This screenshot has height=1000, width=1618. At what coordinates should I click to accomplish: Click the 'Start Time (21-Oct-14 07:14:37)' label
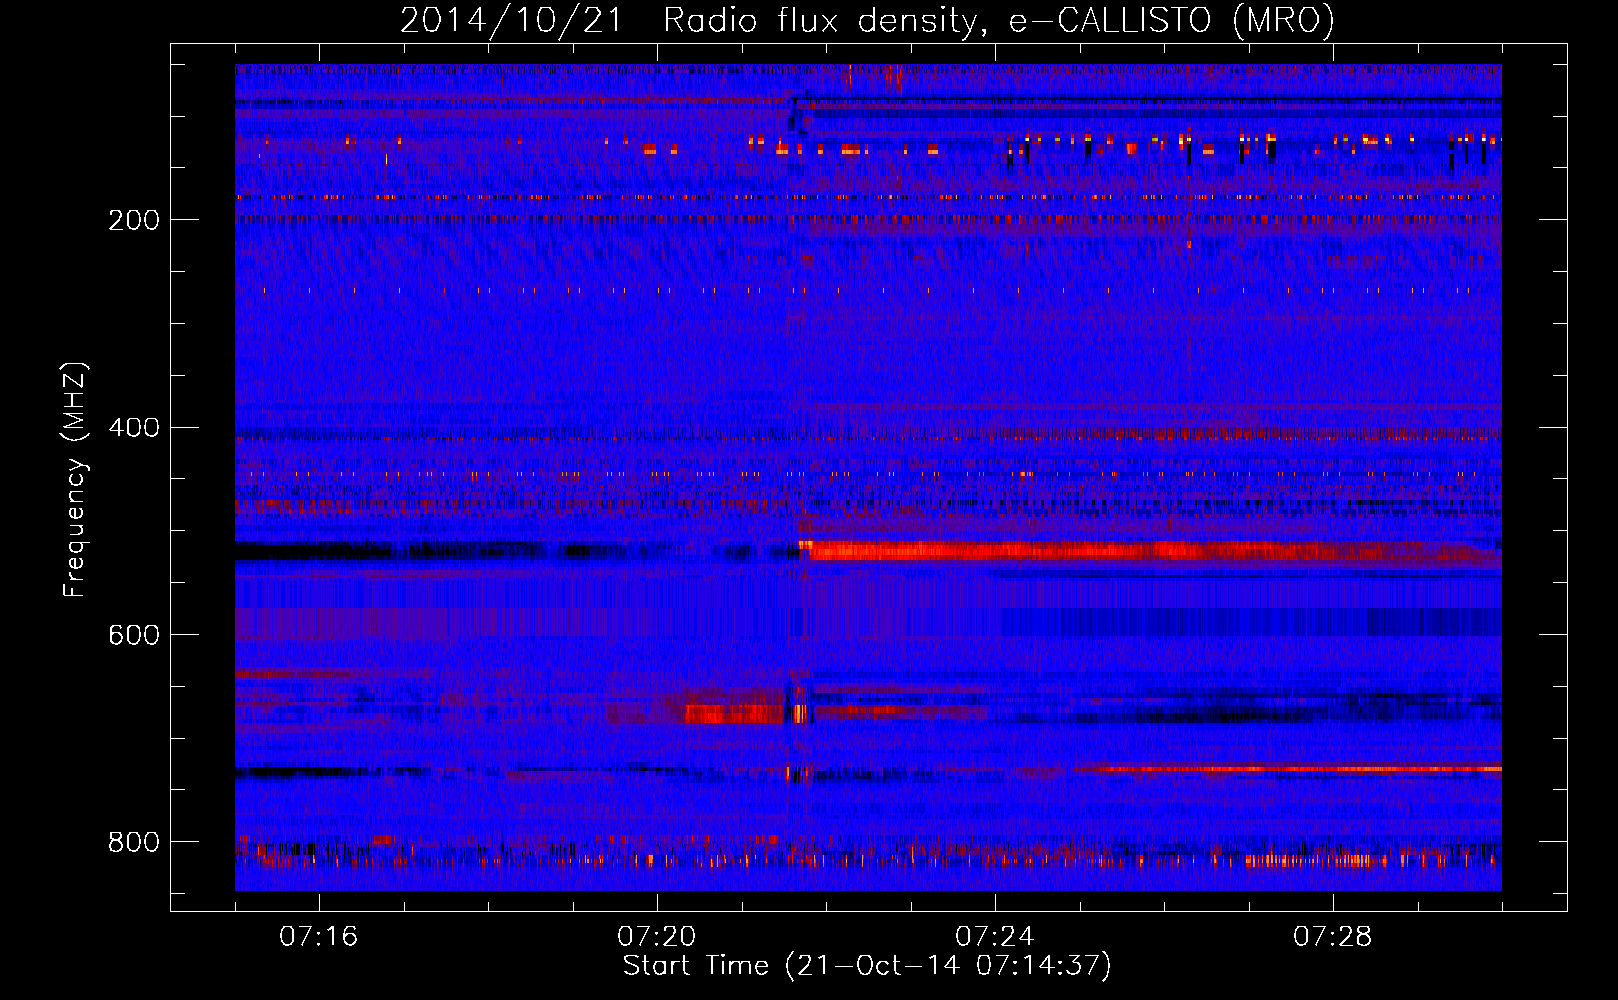point(867,966)
